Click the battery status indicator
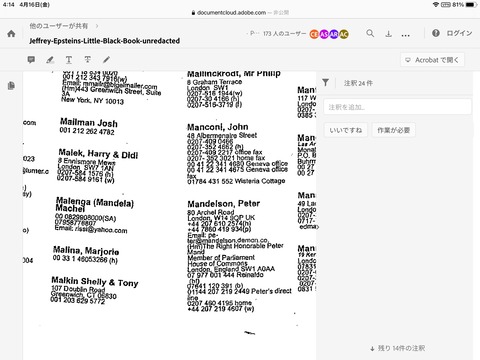 (471, 5)
